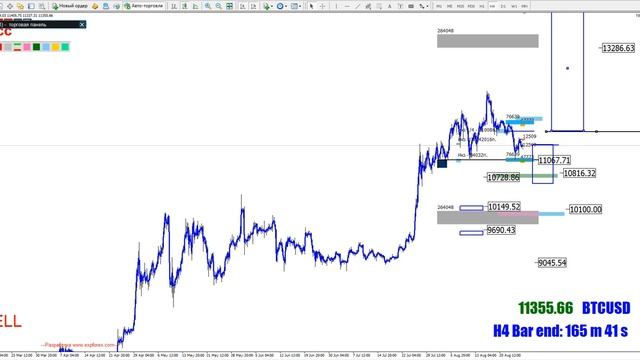Switch chart to line chart mode

pos(195,6)
